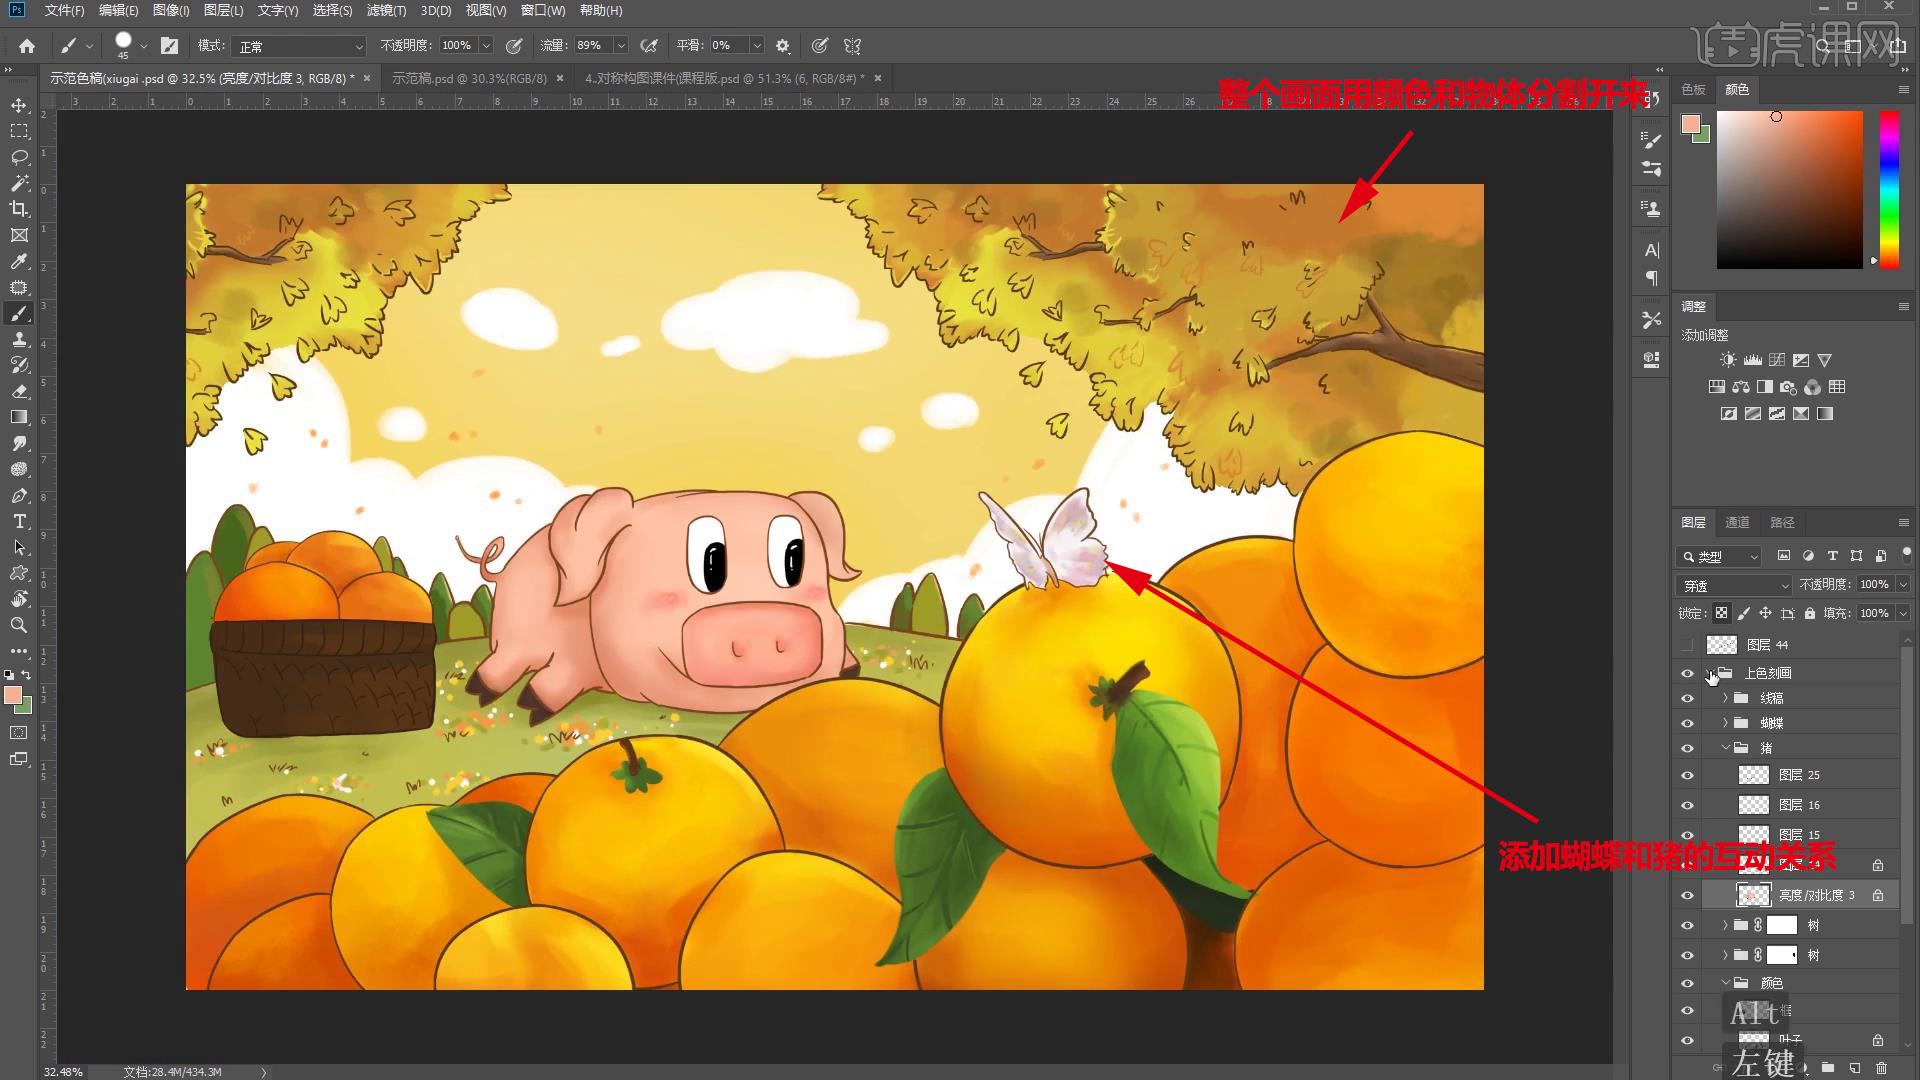Open the layer filter 类型 dropdown

(x=1719, y=556)
